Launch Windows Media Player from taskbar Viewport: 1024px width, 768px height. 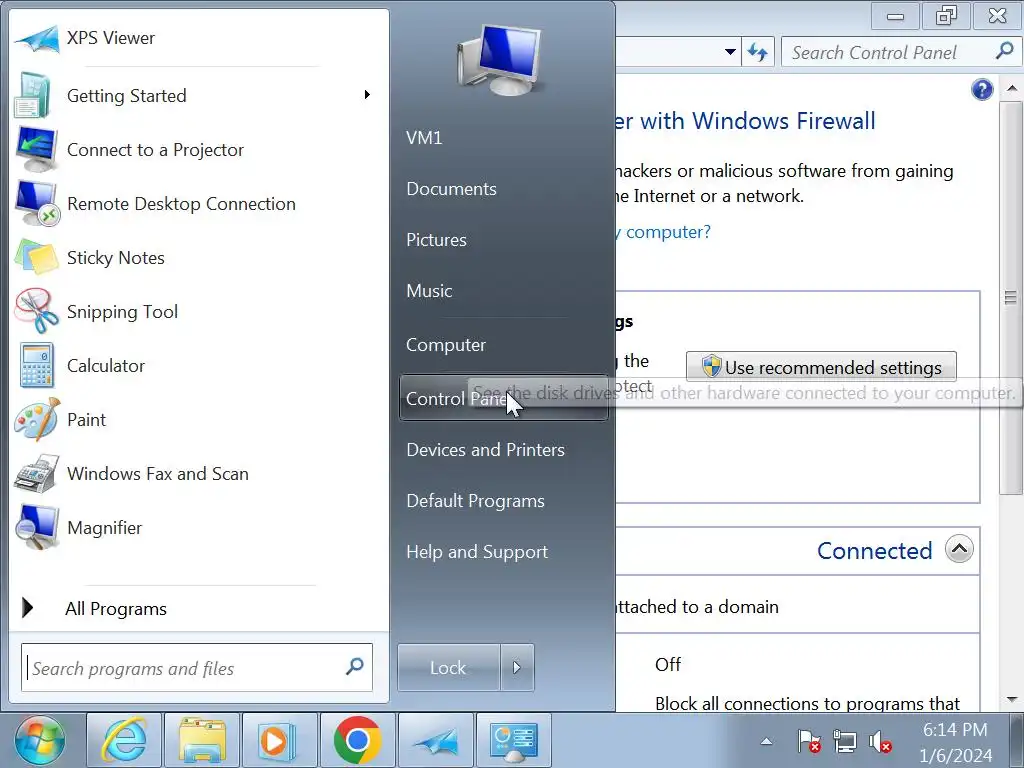pos(279,741)
